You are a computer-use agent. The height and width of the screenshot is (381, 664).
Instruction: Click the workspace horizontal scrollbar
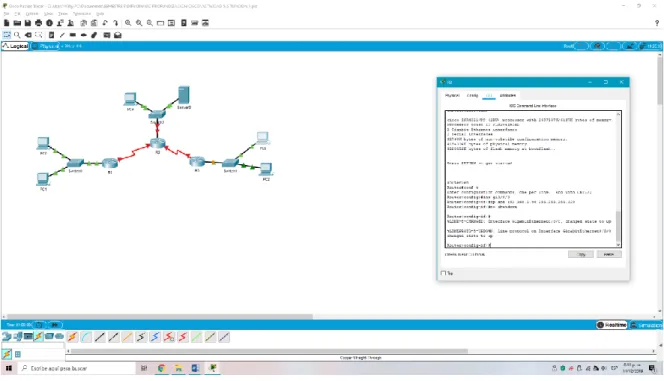pyautogui.click(x=160, y=317)
